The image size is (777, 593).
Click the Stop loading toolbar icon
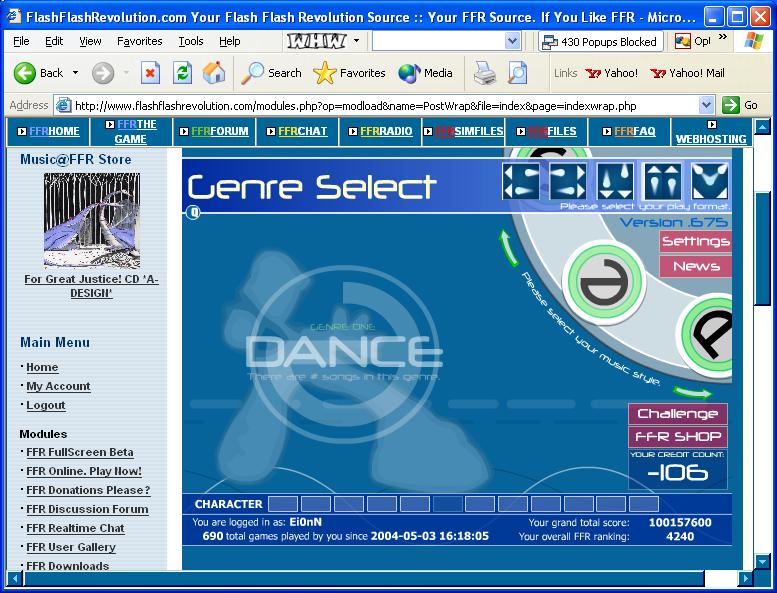tap(150, 73)
